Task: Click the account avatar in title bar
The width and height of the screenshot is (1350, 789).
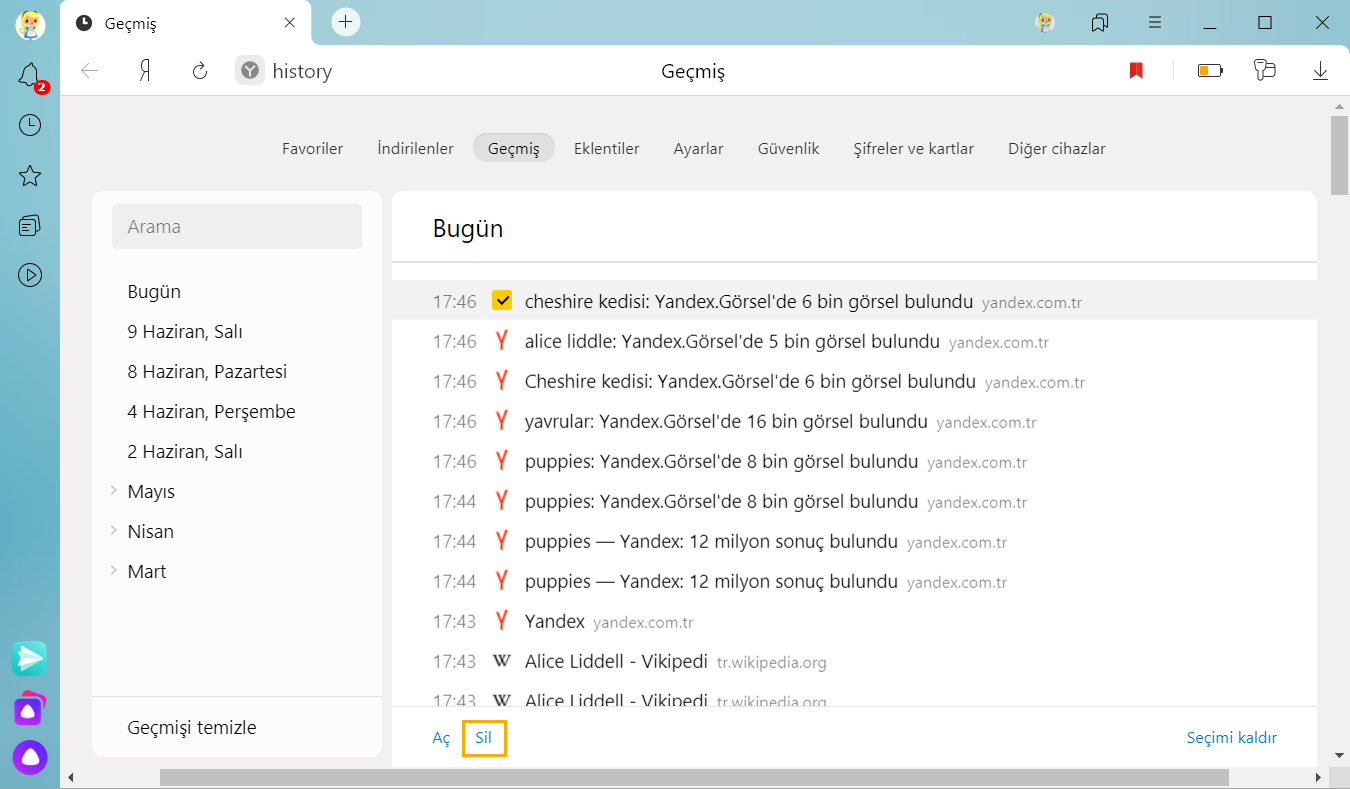Action: [x=1046, y=22]
